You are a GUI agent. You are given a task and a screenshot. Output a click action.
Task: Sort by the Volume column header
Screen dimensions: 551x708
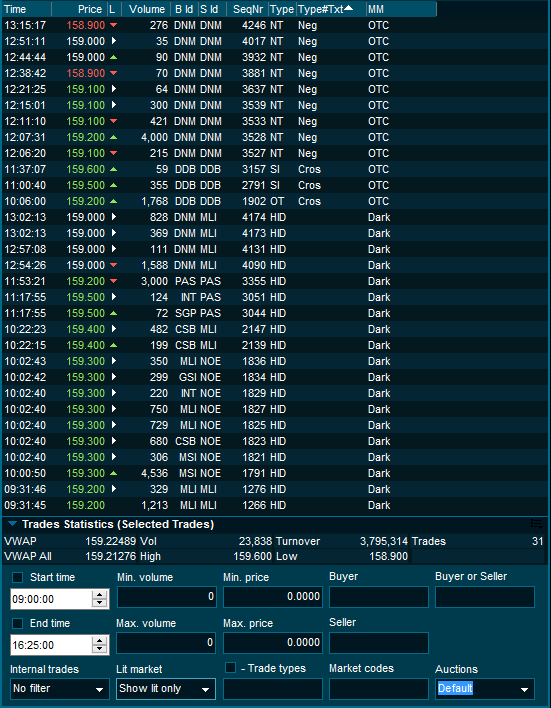(x=146, y=9)
